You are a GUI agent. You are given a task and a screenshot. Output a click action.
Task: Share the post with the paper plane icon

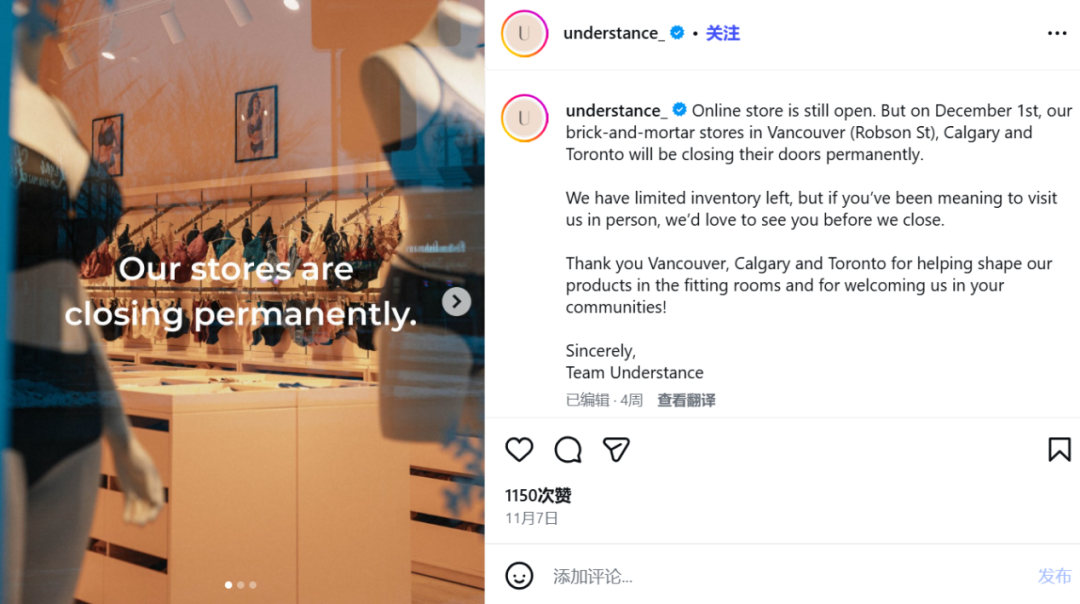tap(616, 450)
